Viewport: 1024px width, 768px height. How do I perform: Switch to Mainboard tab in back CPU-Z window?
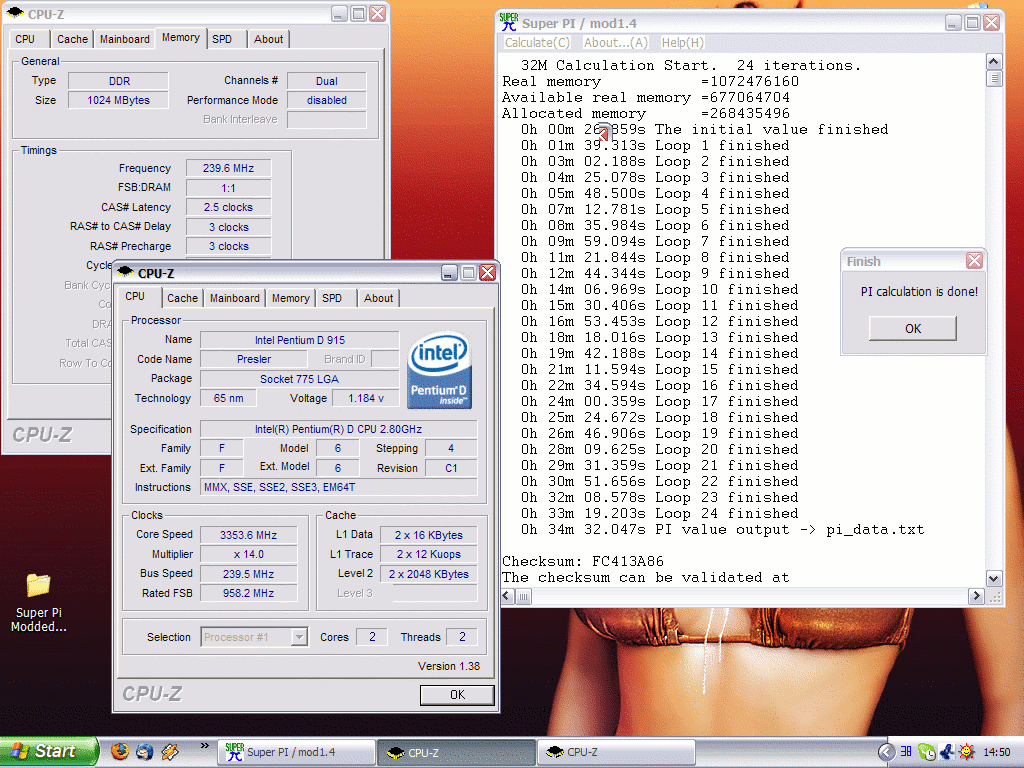click(125, 39)
